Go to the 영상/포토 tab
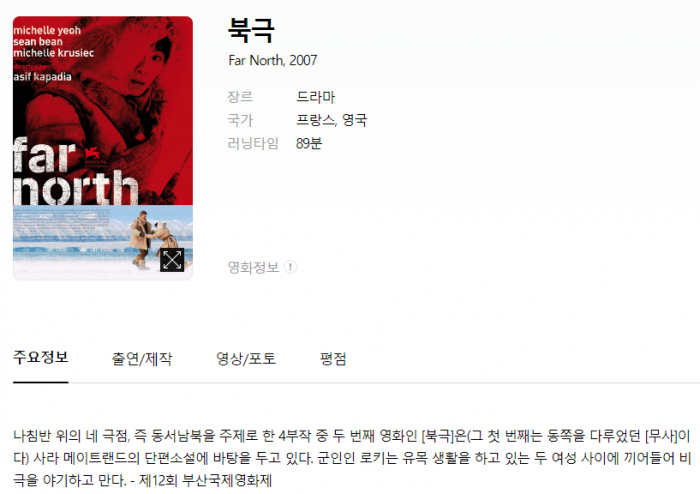 (x=246, y=359)
